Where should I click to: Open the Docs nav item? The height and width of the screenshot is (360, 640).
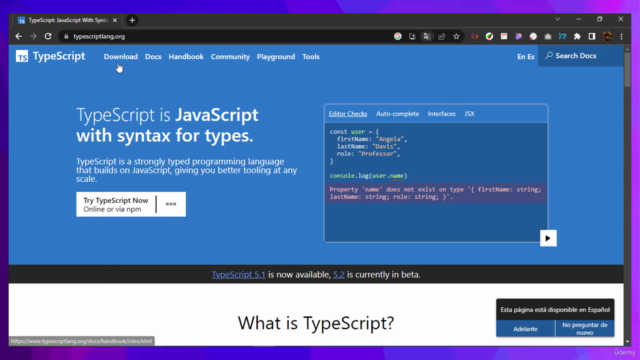point(153,57)
